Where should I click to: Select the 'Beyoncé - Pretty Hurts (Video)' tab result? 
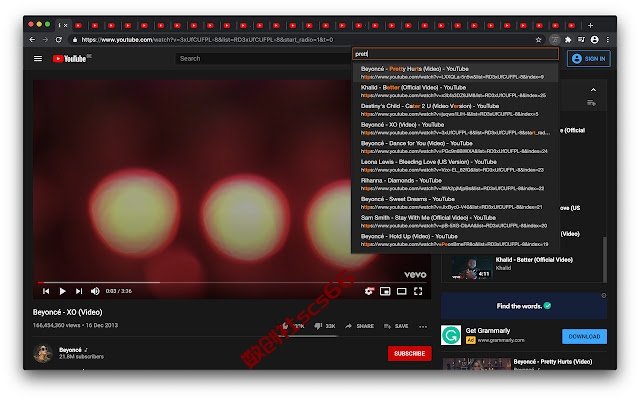(x=455, y=72)
